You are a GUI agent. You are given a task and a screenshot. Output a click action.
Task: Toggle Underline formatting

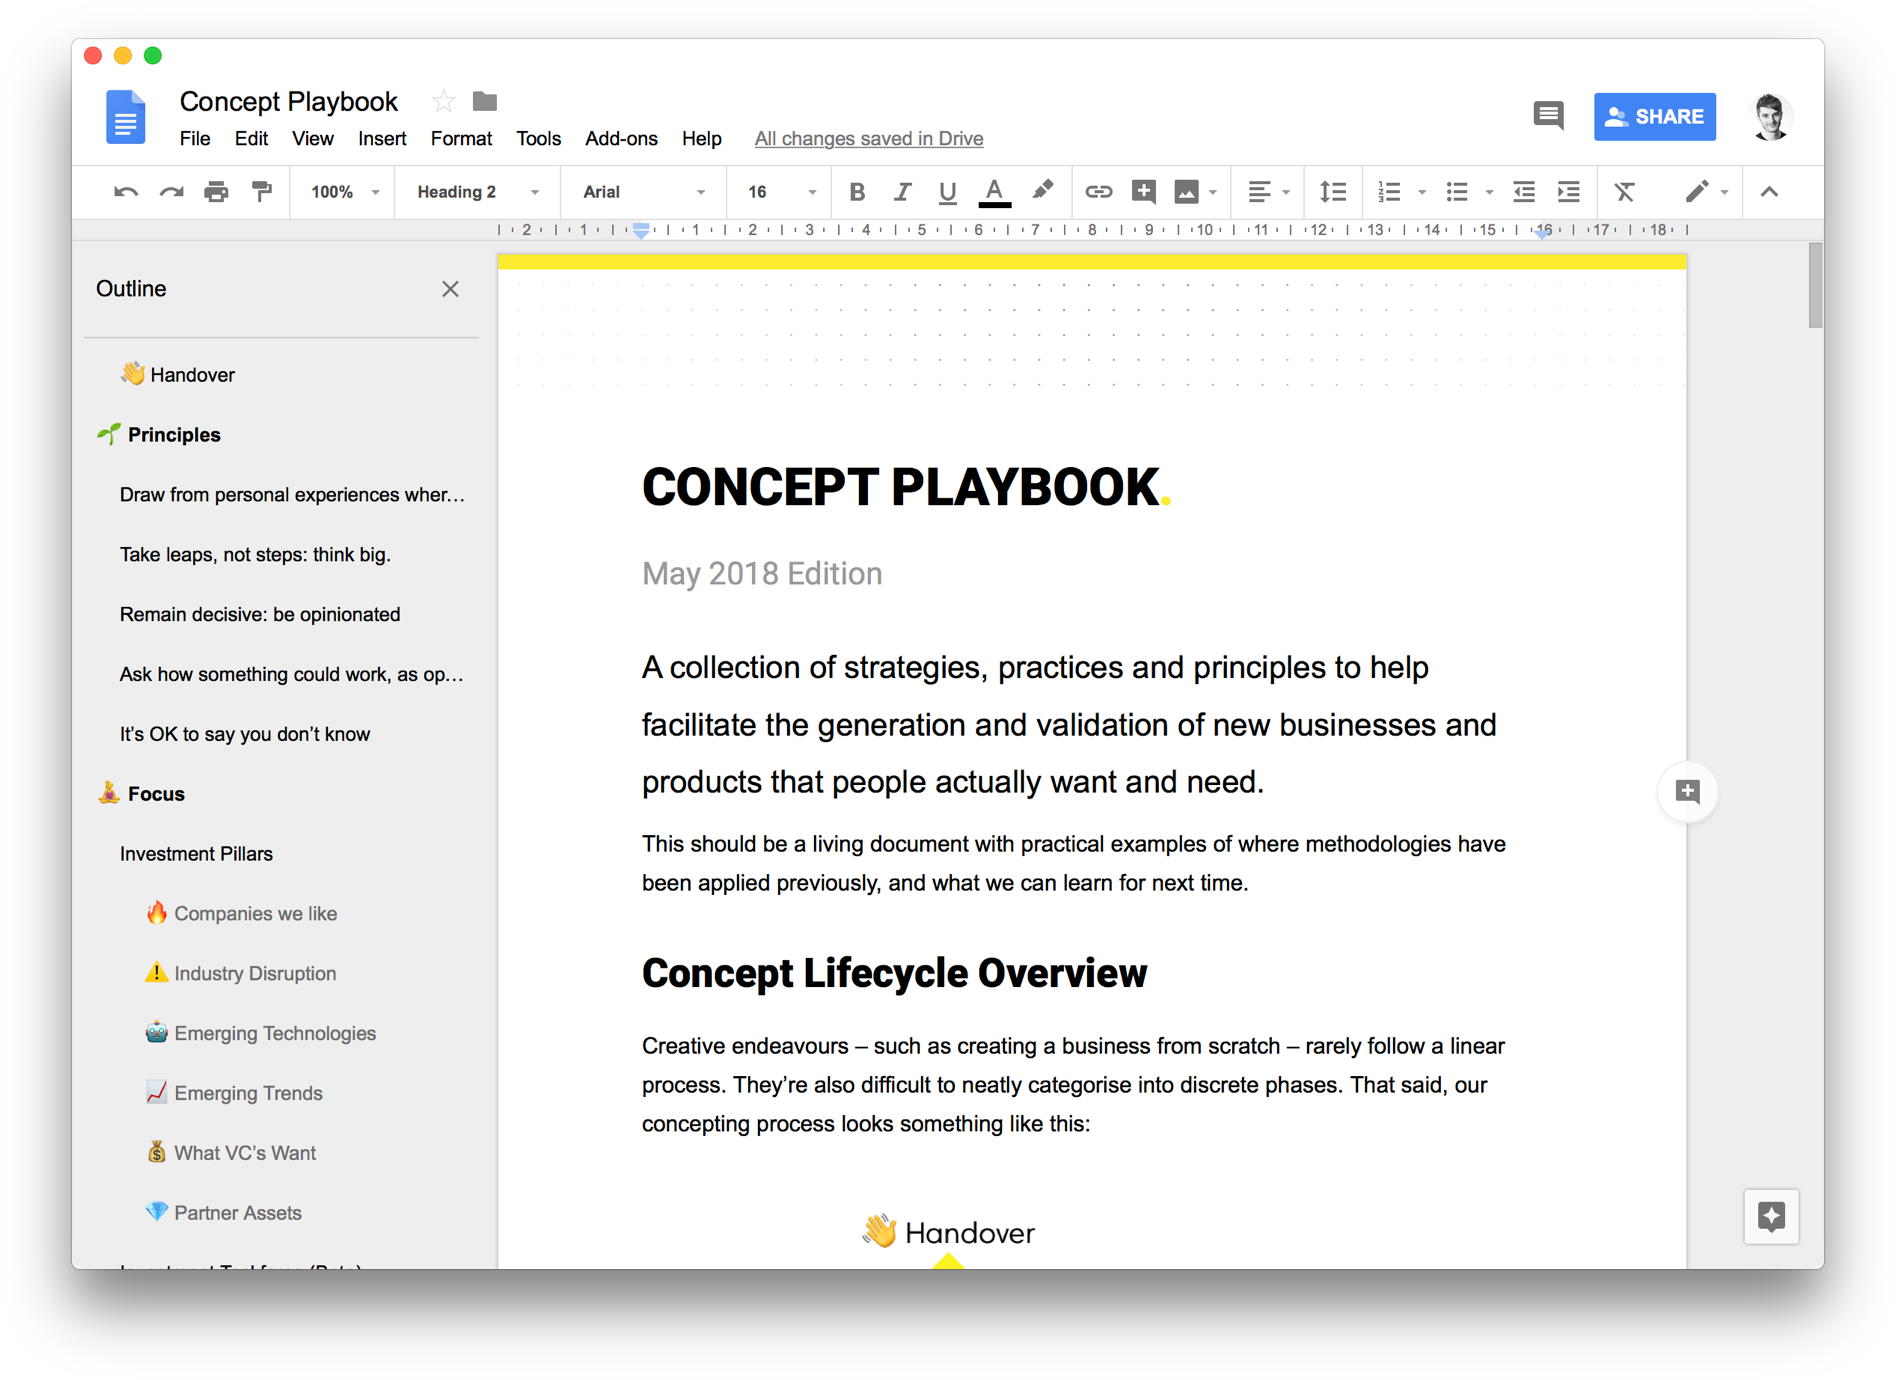pos(947,192)
